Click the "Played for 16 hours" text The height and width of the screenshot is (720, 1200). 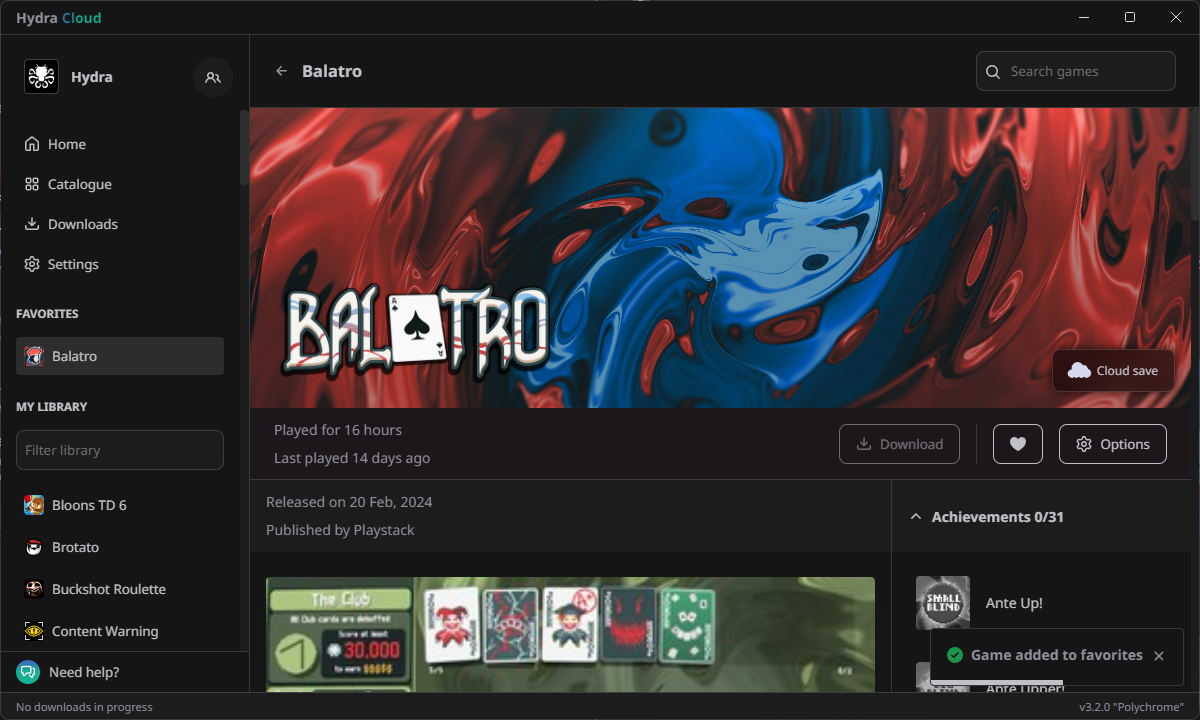click(338, 430)
